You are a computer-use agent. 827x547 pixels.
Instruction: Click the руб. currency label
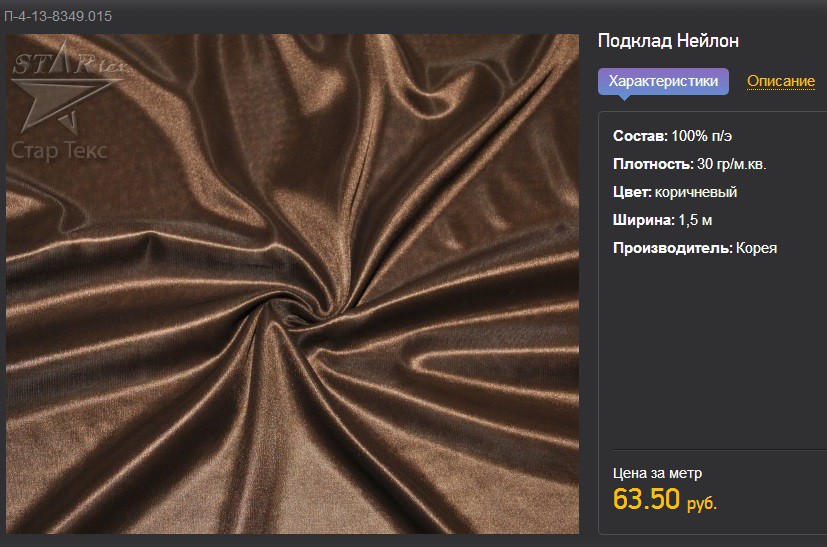(x=701, y=504)
